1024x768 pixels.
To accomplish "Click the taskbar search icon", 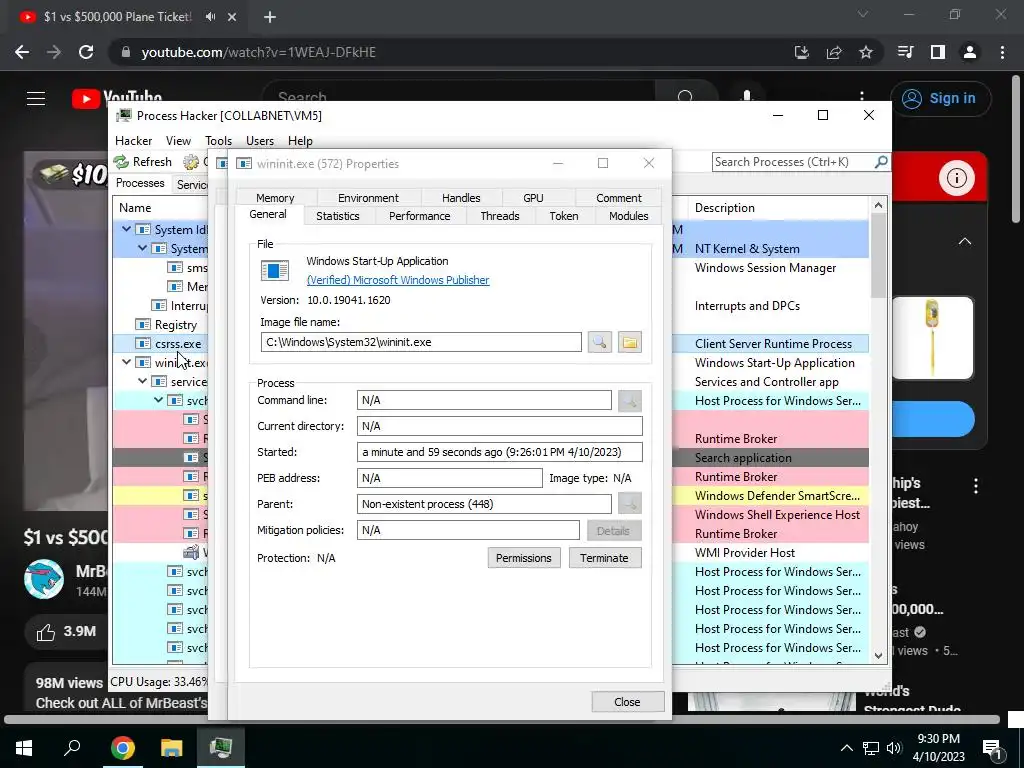I will click(72, 747).
